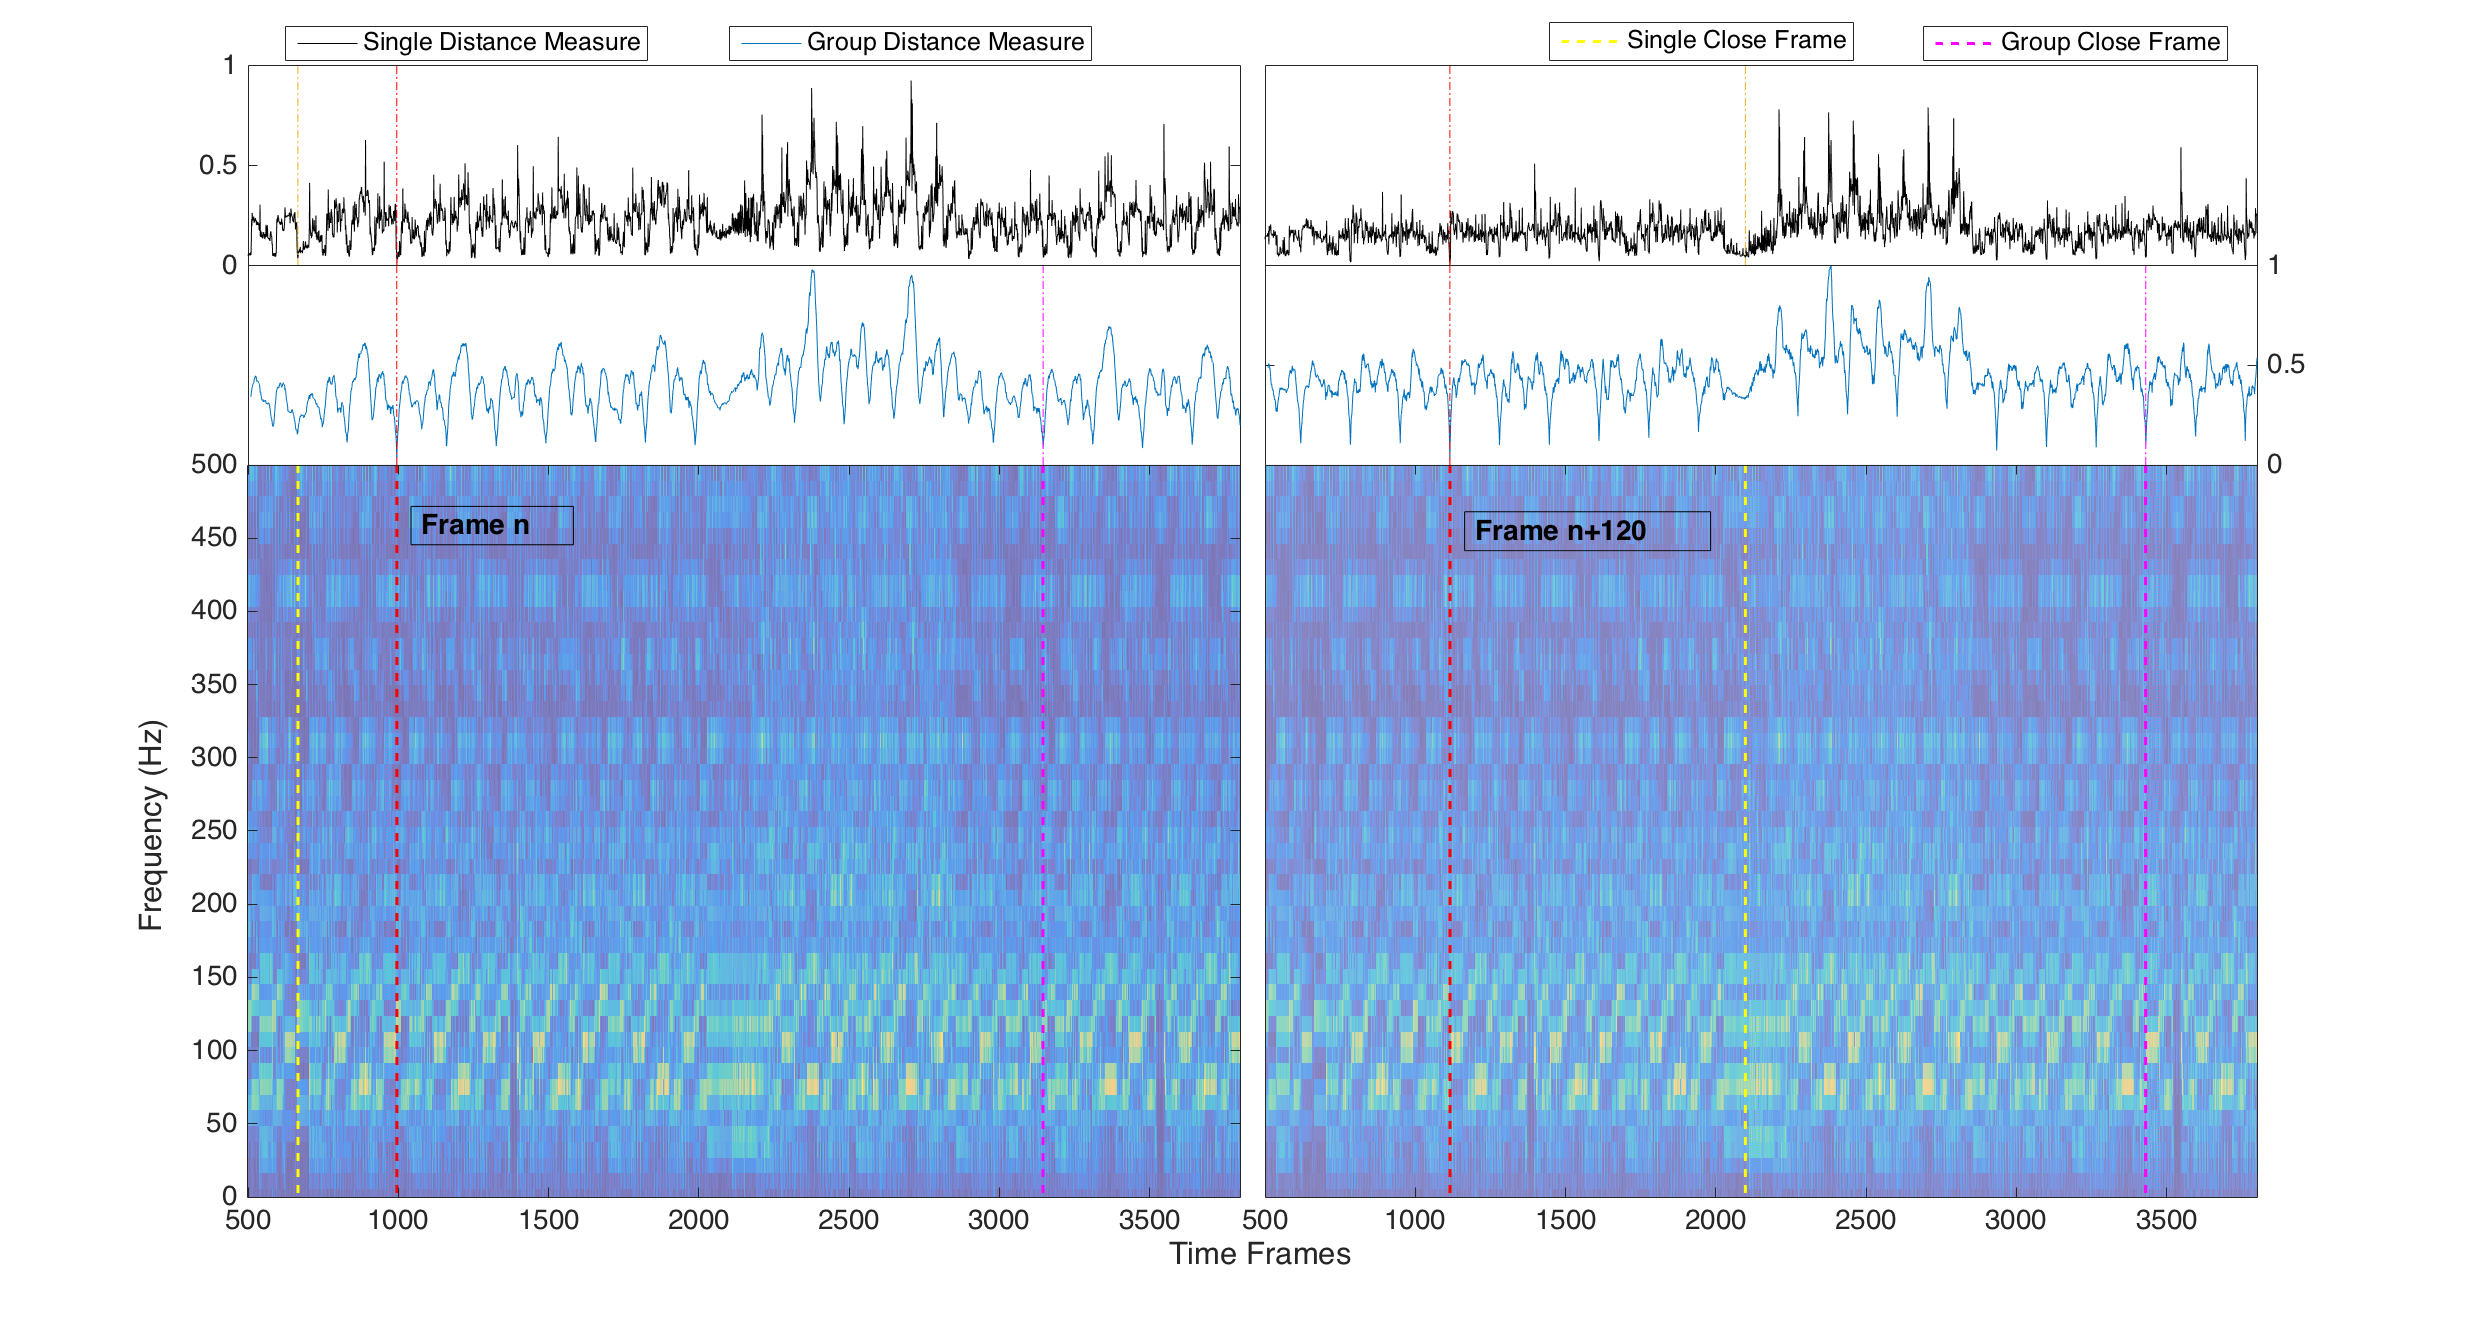
Task: Click the Time Frames axis label
Action: pos(1259,1254)
